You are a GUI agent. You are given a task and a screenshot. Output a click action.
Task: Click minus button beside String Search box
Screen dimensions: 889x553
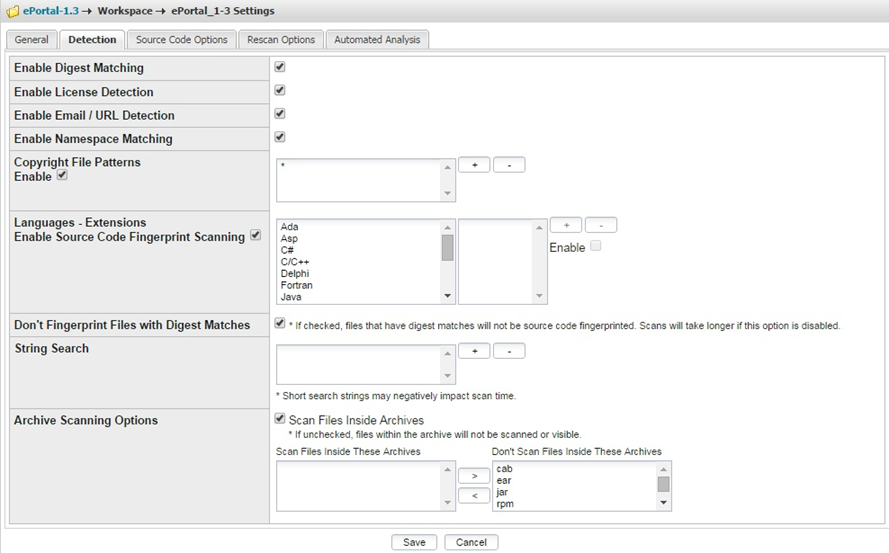(509, 351)
